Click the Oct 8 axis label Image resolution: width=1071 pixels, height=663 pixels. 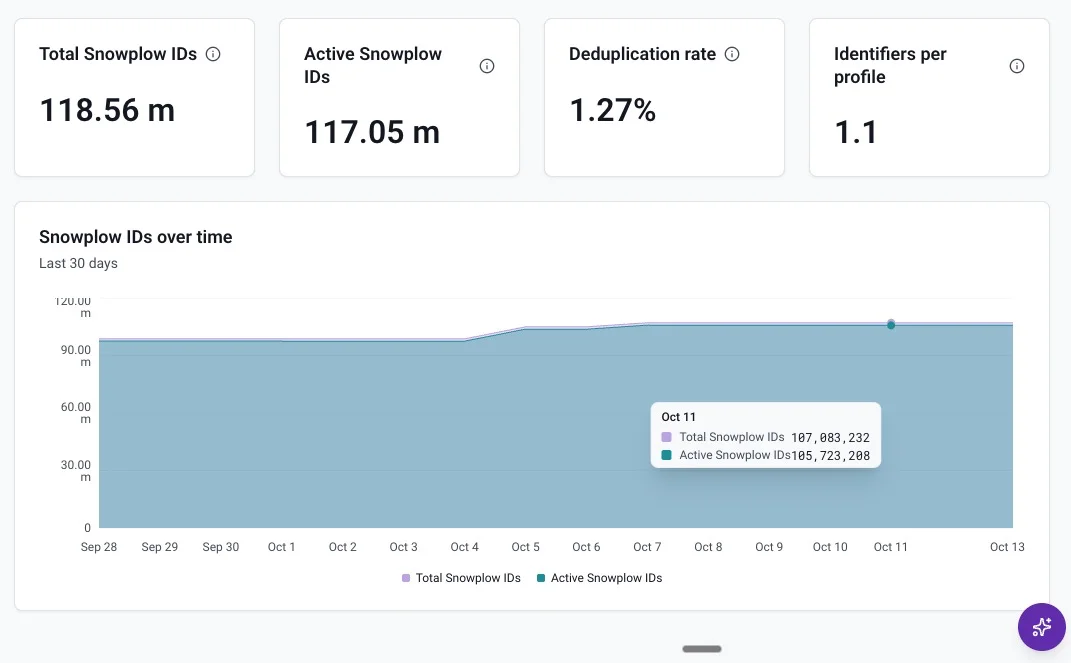708,547
